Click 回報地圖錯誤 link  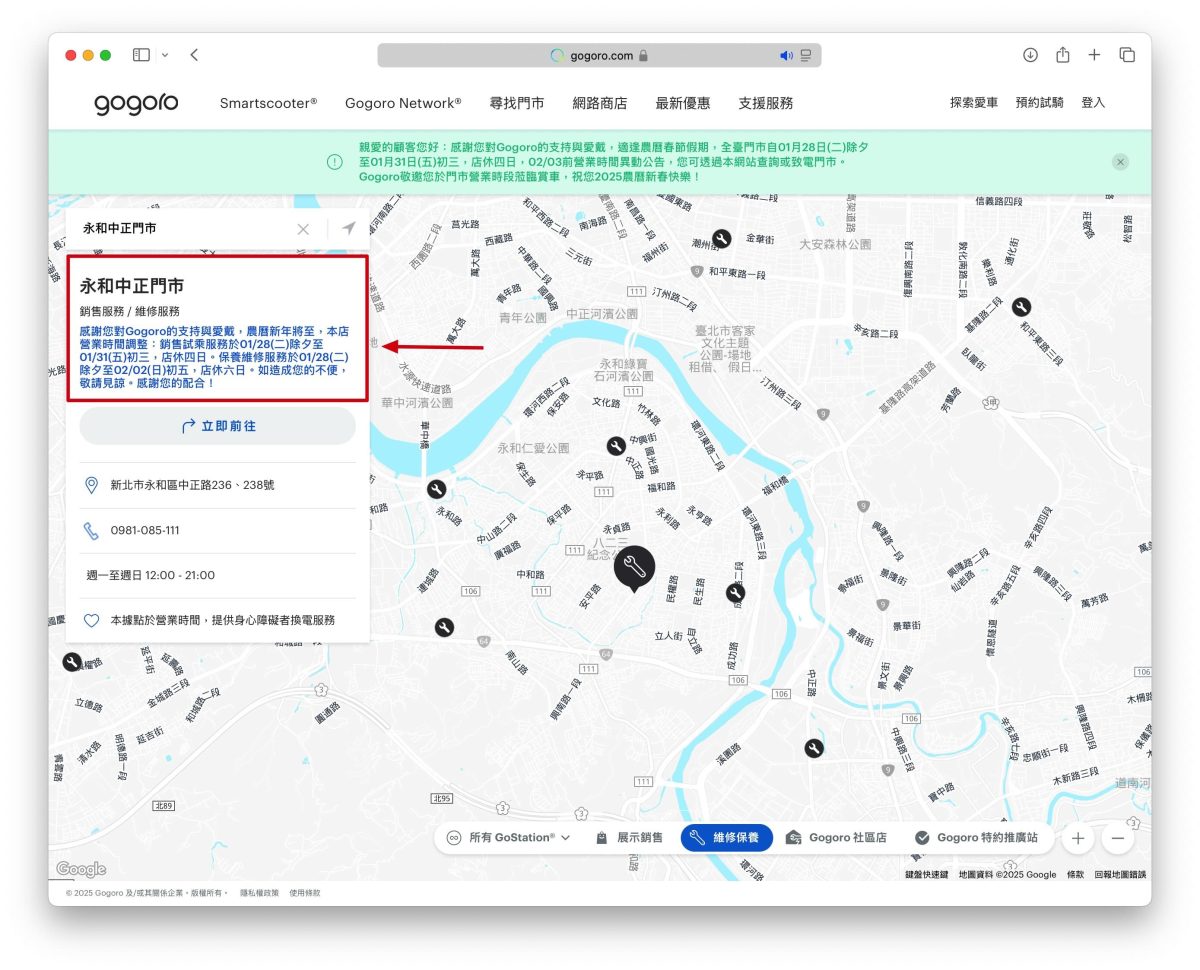[1120, 874]
